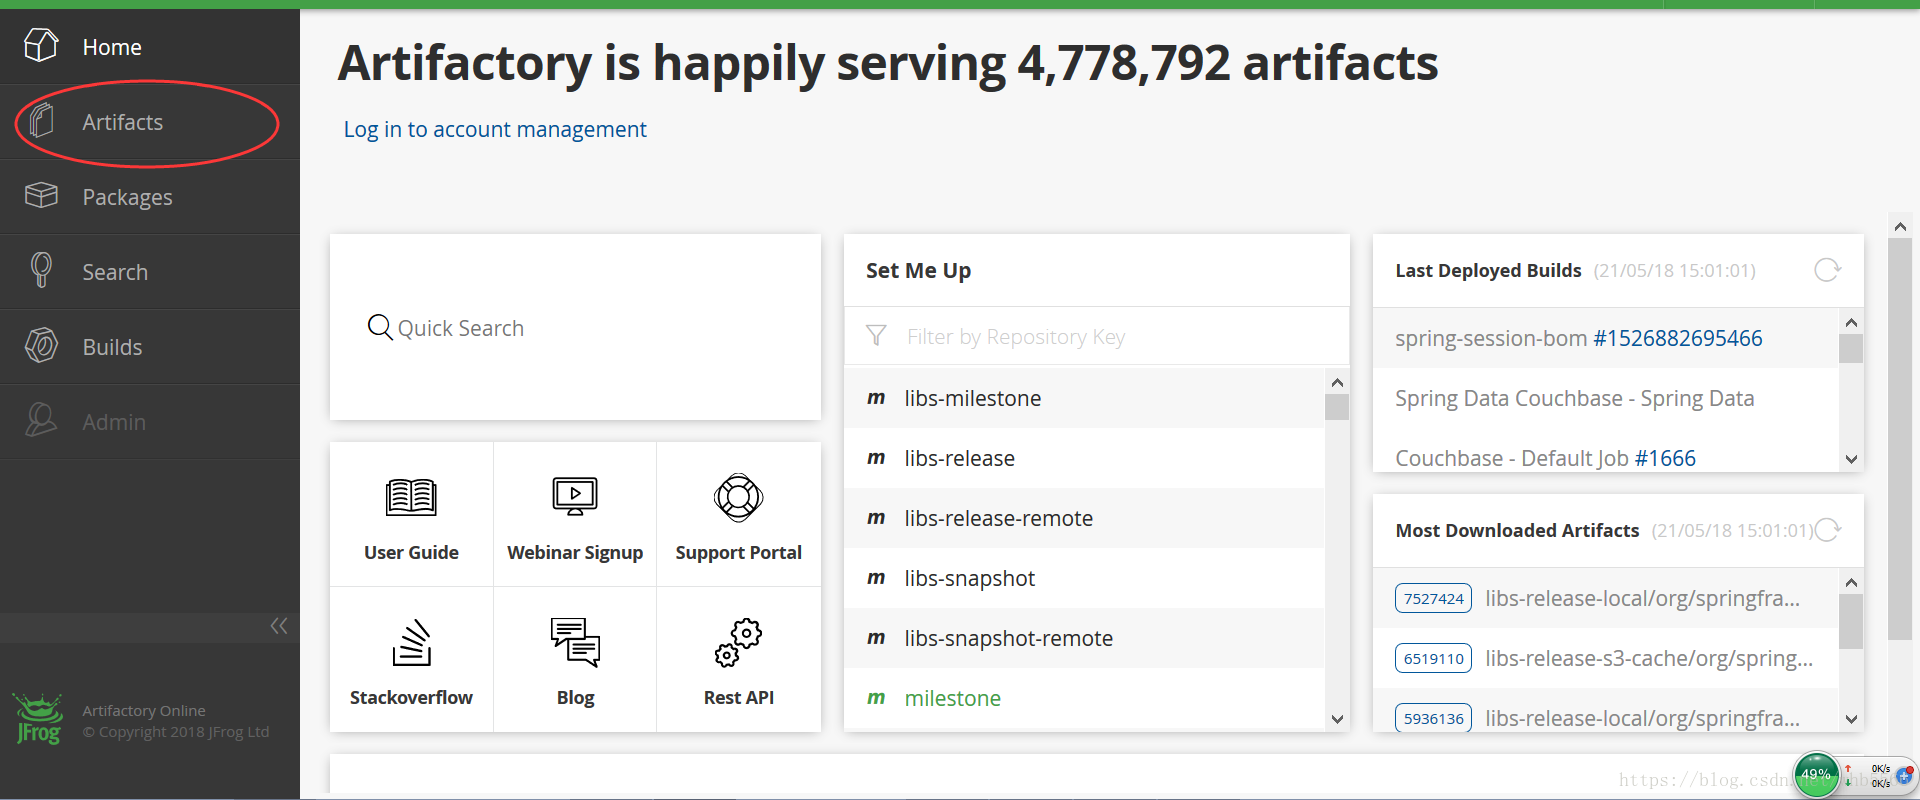Click the Home cube icon
The height and width of the screenshot is (800, 1920).
(41, 45)
